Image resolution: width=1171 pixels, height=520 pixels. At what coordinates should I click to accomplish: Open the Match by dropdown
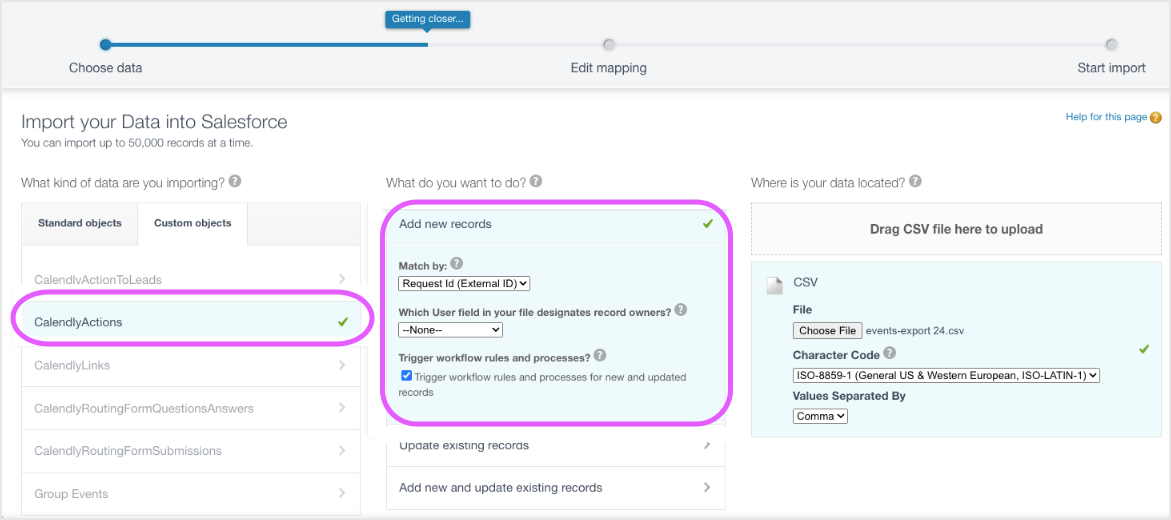pyautogui.click(x=464, y=283)
